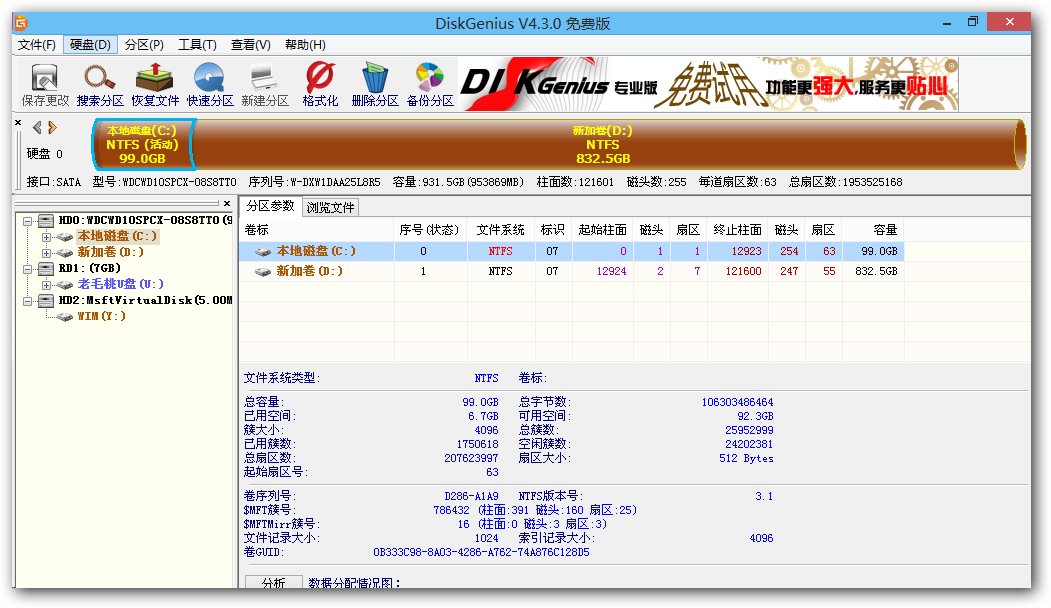Click the right arrow disk navigation icon
Viewport: 1051px width, 608px height.
coord(52,127)
